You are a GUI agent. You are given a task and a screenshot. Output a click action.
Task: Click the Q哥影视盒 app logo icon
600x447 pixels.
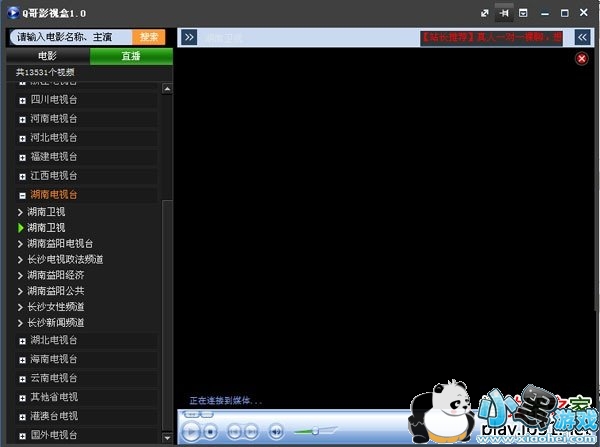pyautogui.click(x=13, y=13)
